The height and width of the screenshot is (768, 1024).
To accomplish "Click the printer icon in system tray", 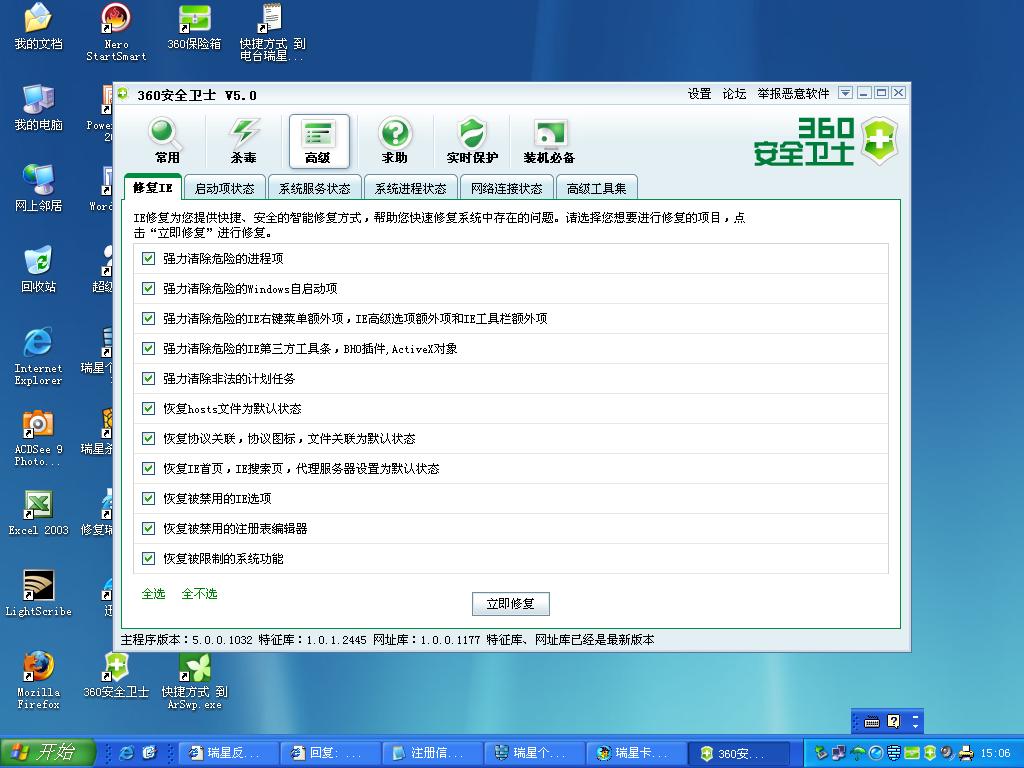I will 967,753.
